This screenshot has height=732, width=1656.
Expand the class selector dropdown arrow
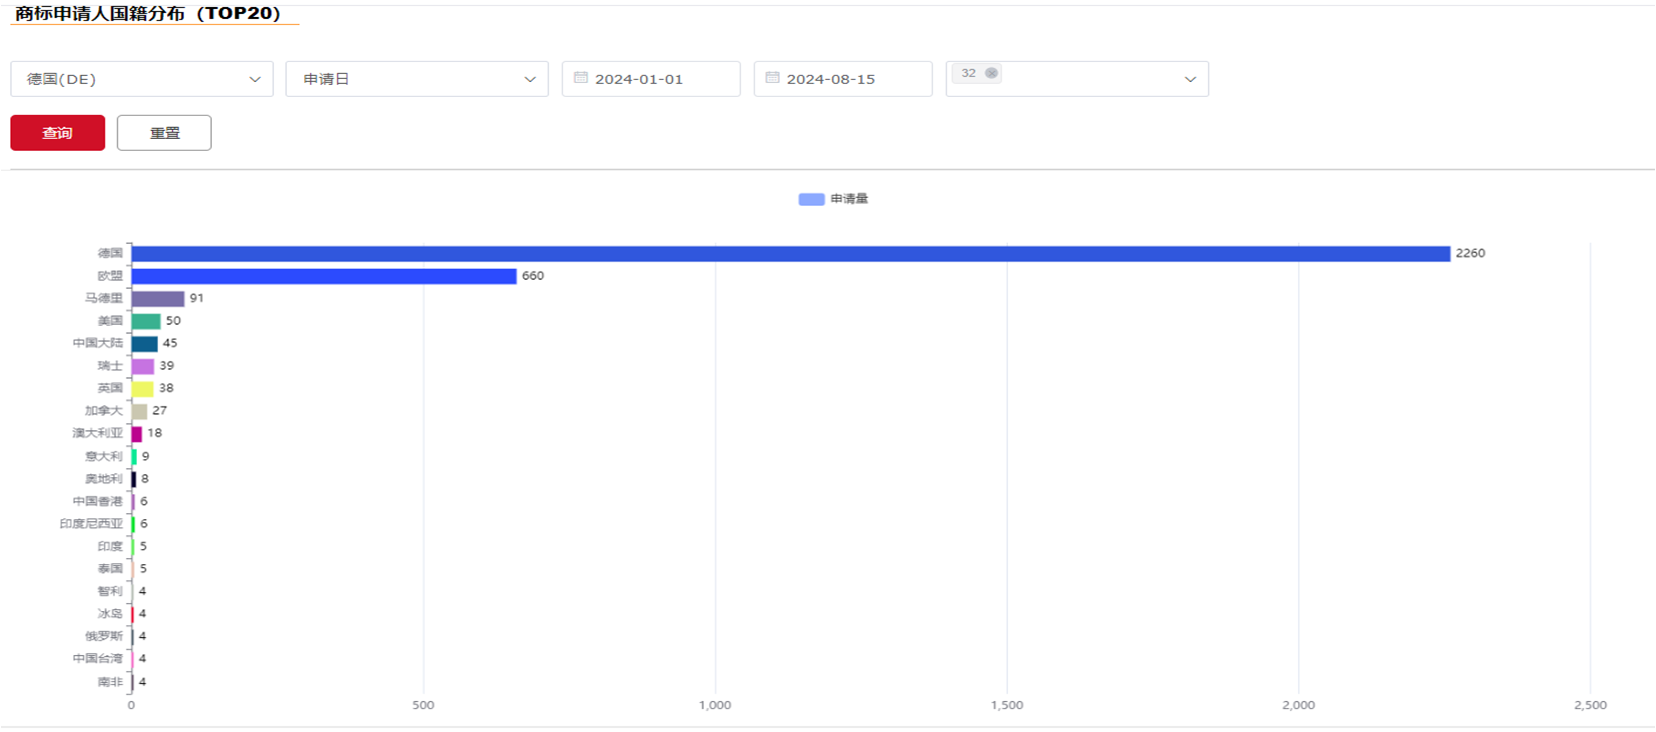(x=1190, y=80)
